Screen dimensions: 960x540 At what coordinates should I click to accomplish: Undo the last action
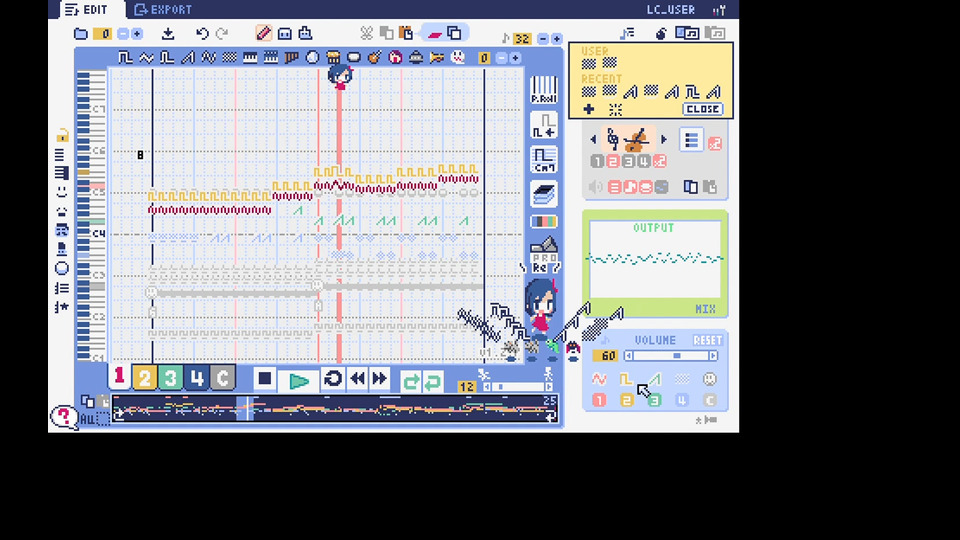click(202, 34)
